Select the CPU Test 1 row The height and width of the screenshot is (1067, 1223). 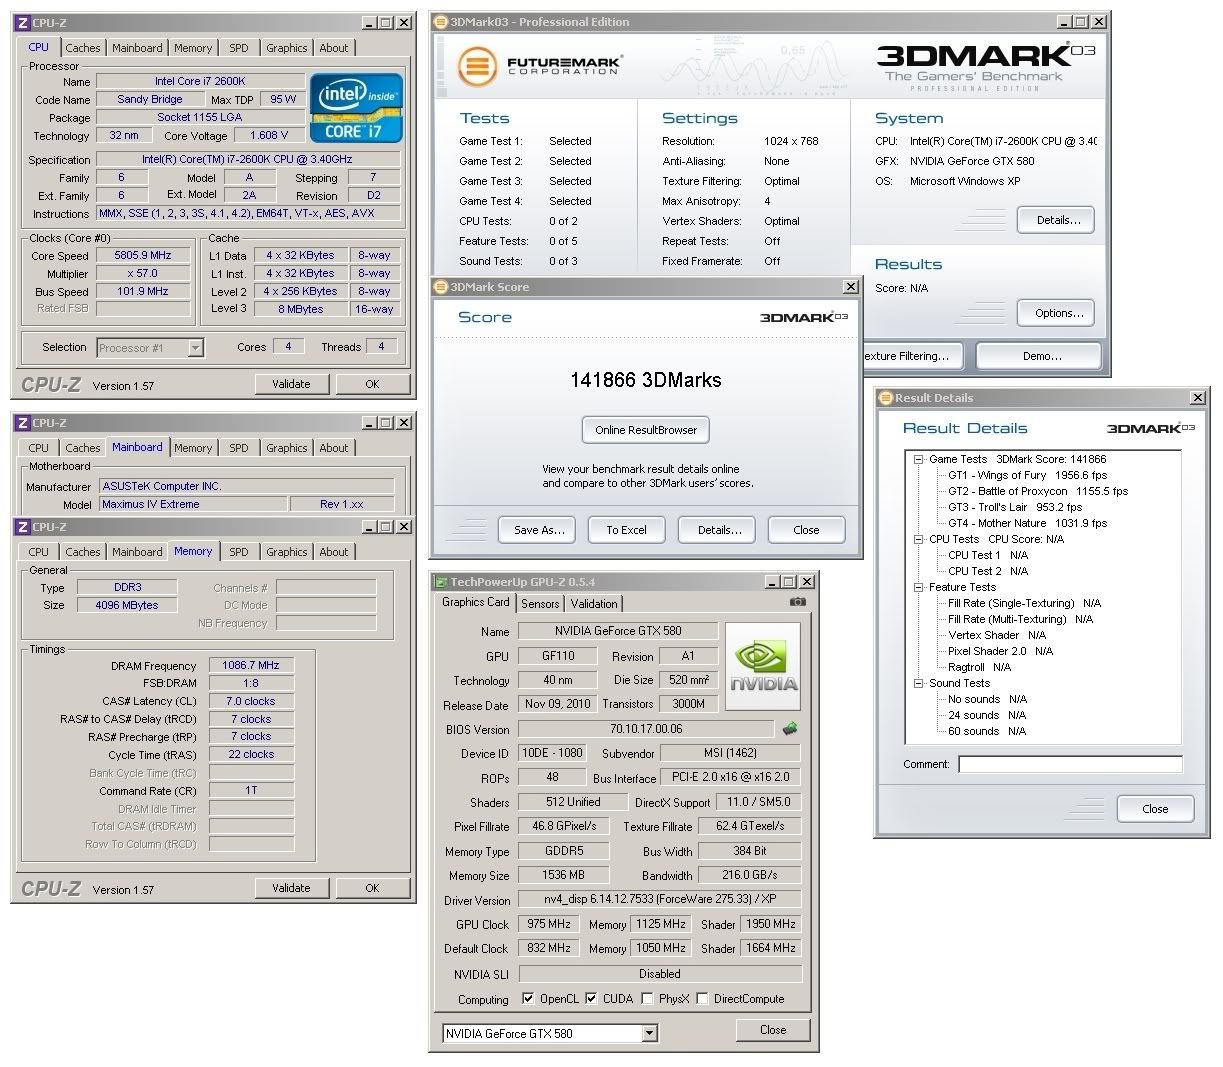click(988, 555)
